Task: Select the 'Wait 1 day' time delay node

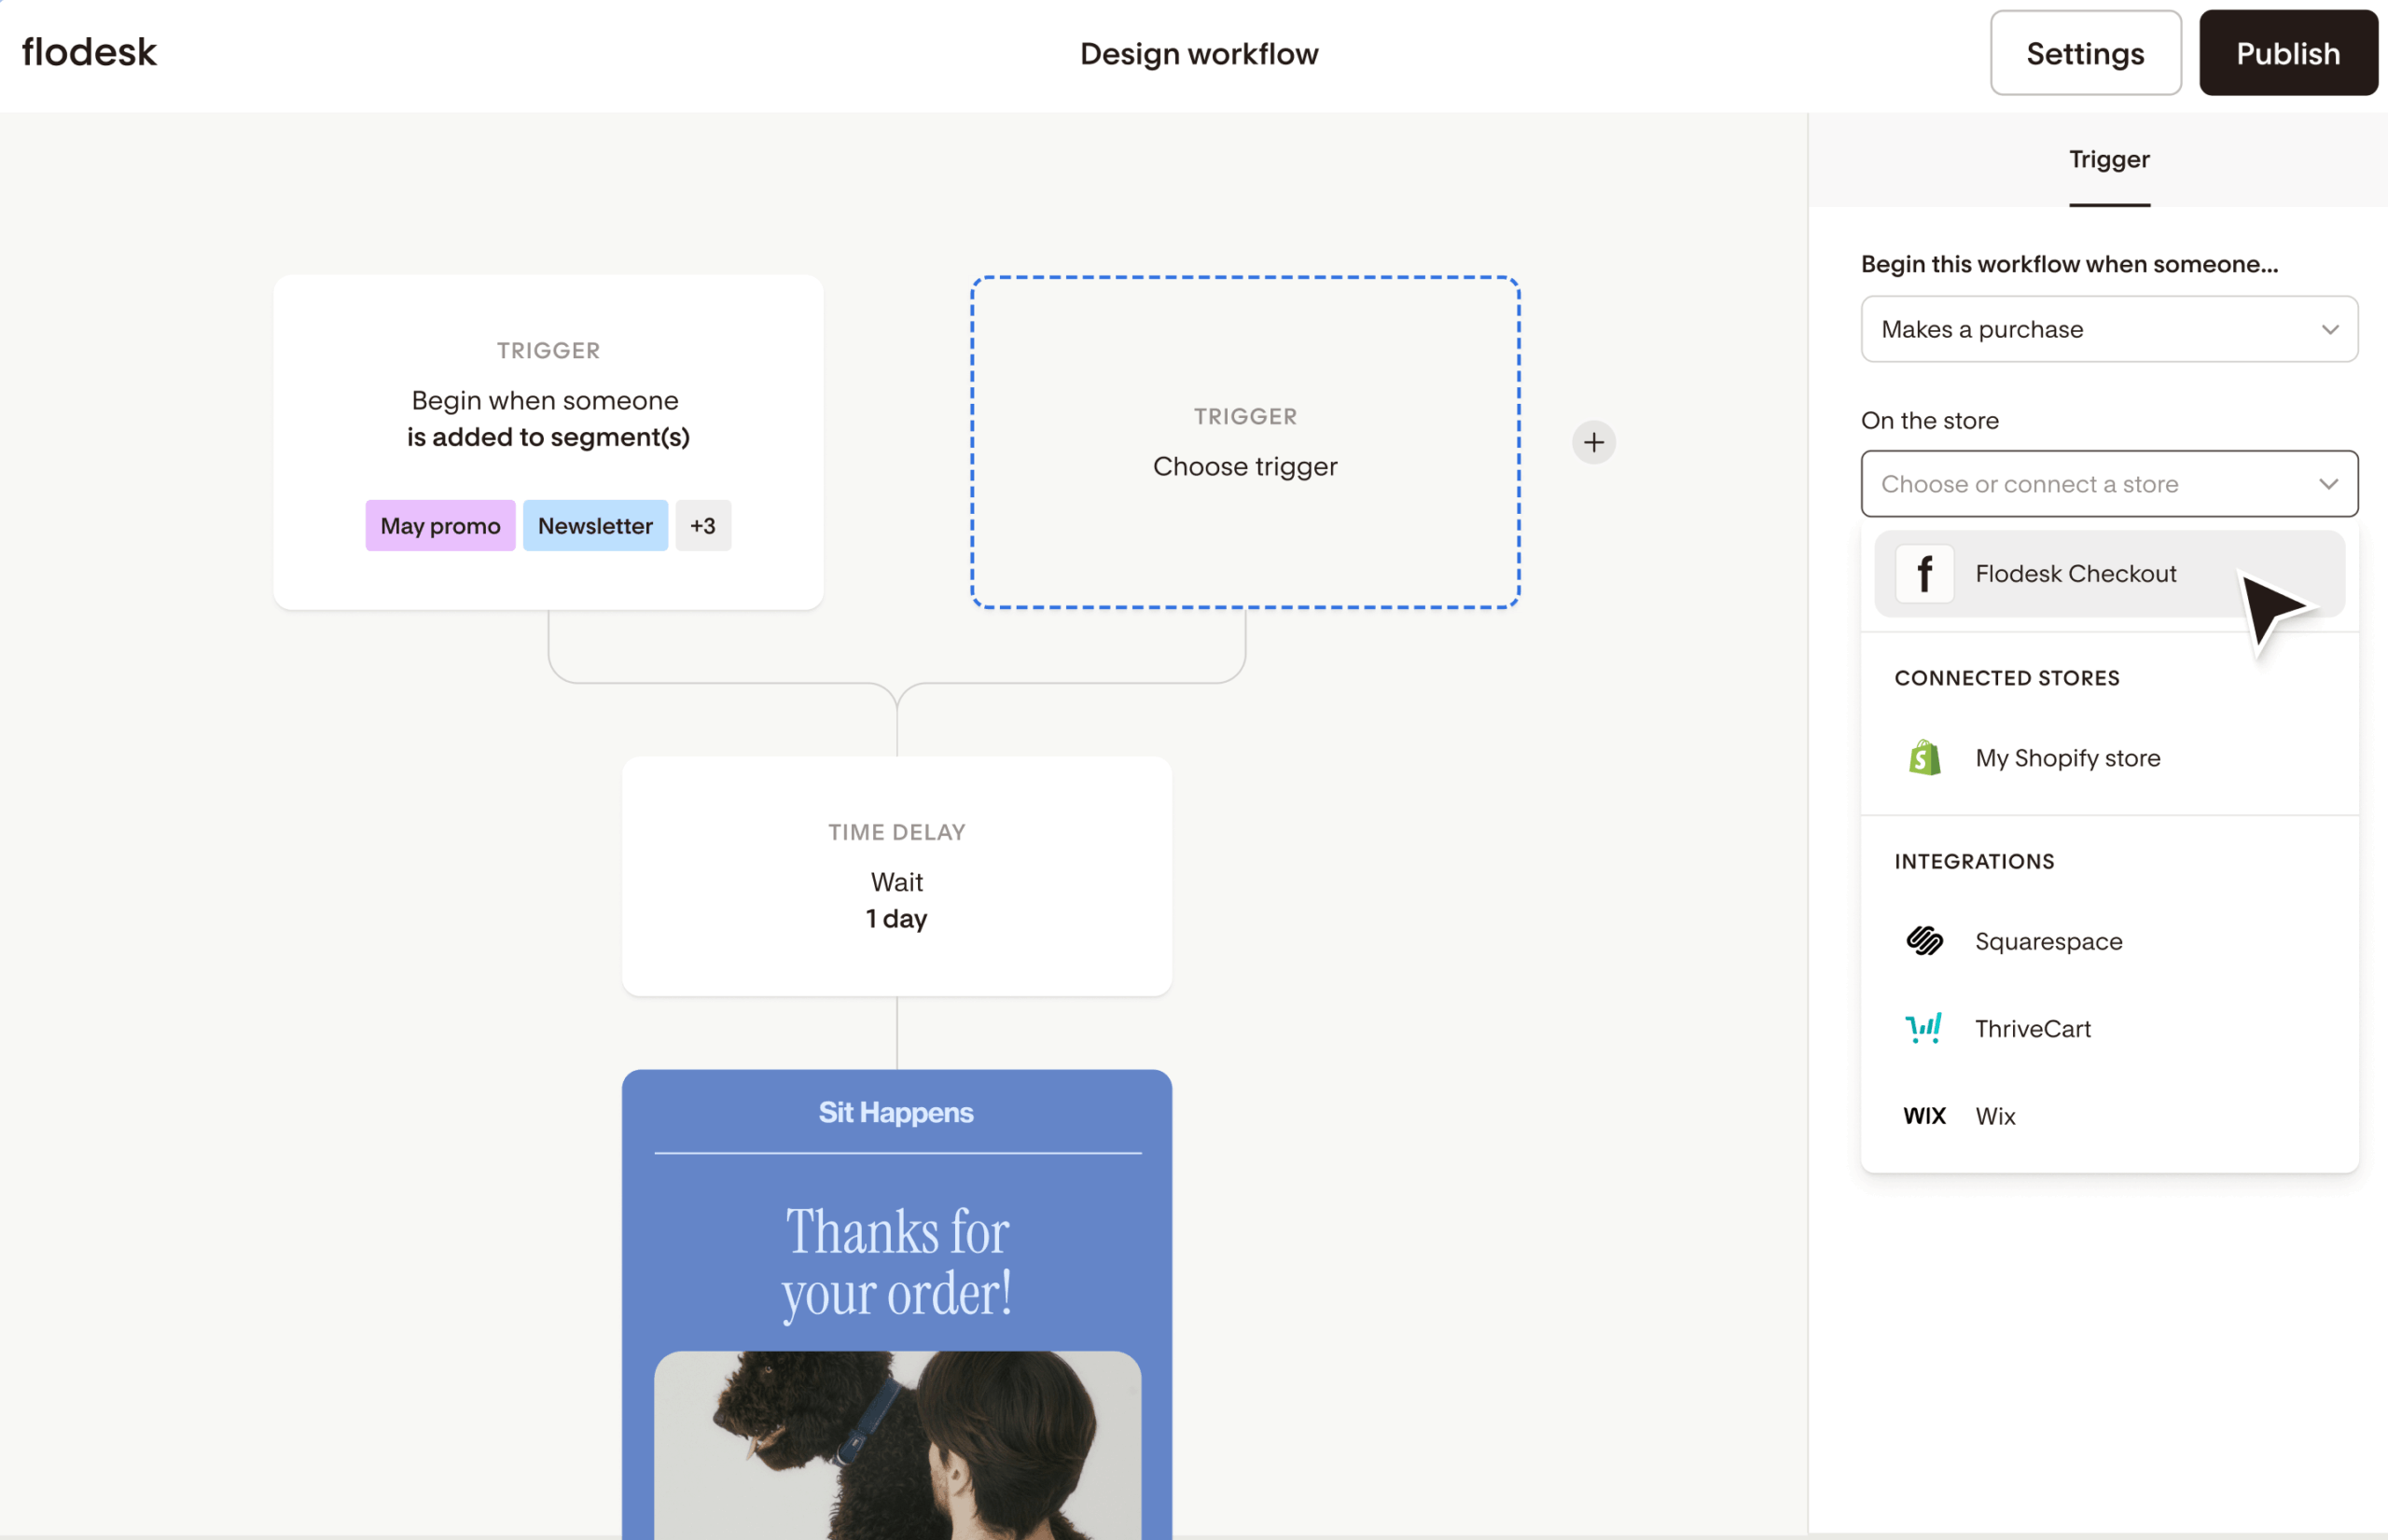Action: [896, 878]
